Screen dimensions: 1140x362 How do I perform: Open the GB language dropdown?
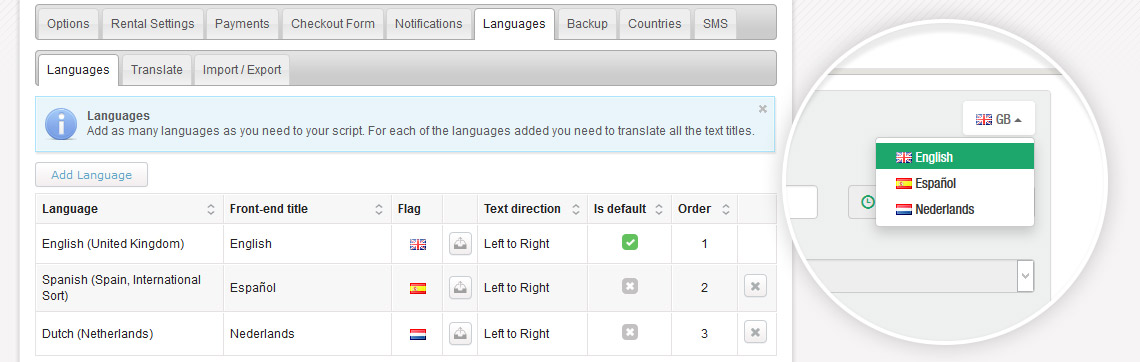point(999,119)
